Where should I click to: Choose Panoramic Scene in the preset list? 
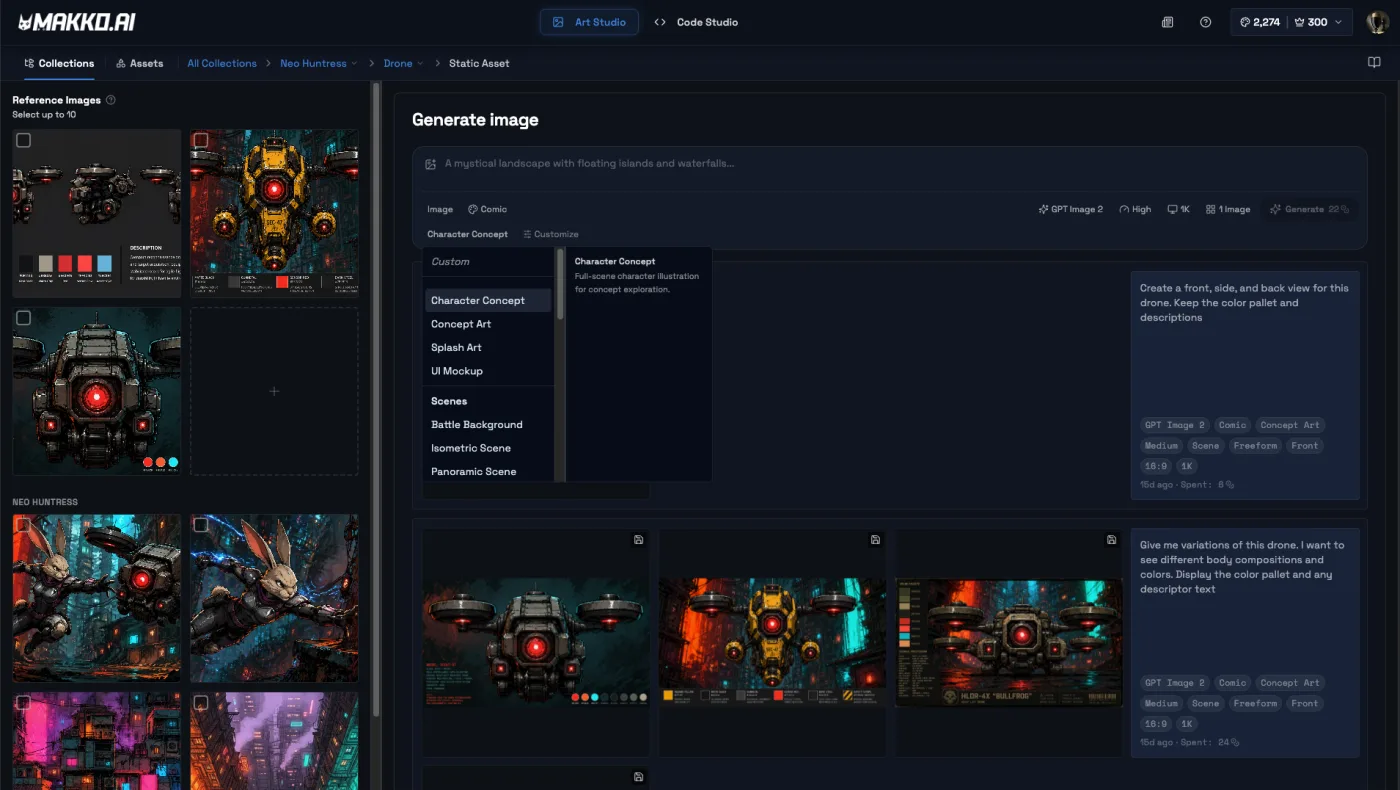tap(488, 471)
